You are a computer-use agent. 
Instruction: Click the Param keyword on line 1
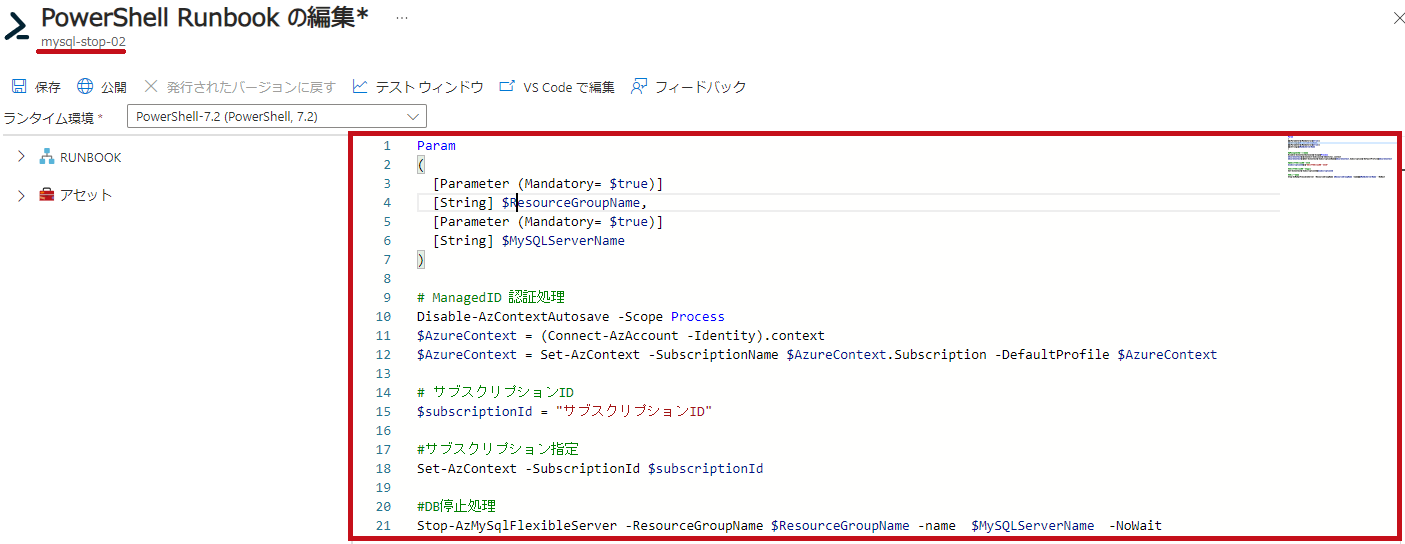click(x=436, y=146)
